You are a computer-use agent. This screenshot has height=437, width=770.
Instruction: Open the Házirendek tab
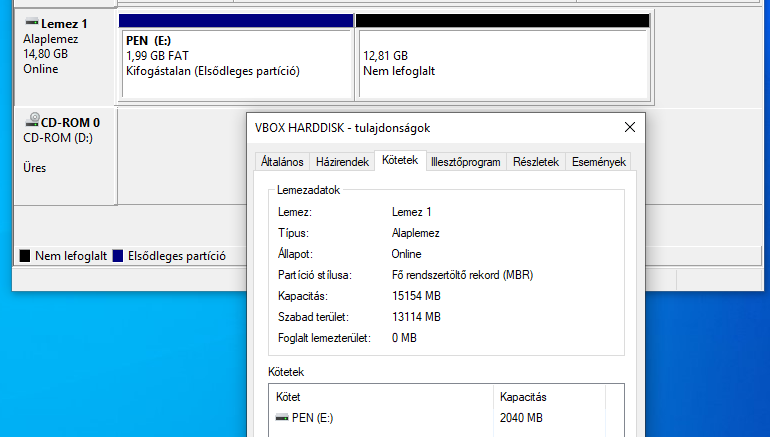342,162
